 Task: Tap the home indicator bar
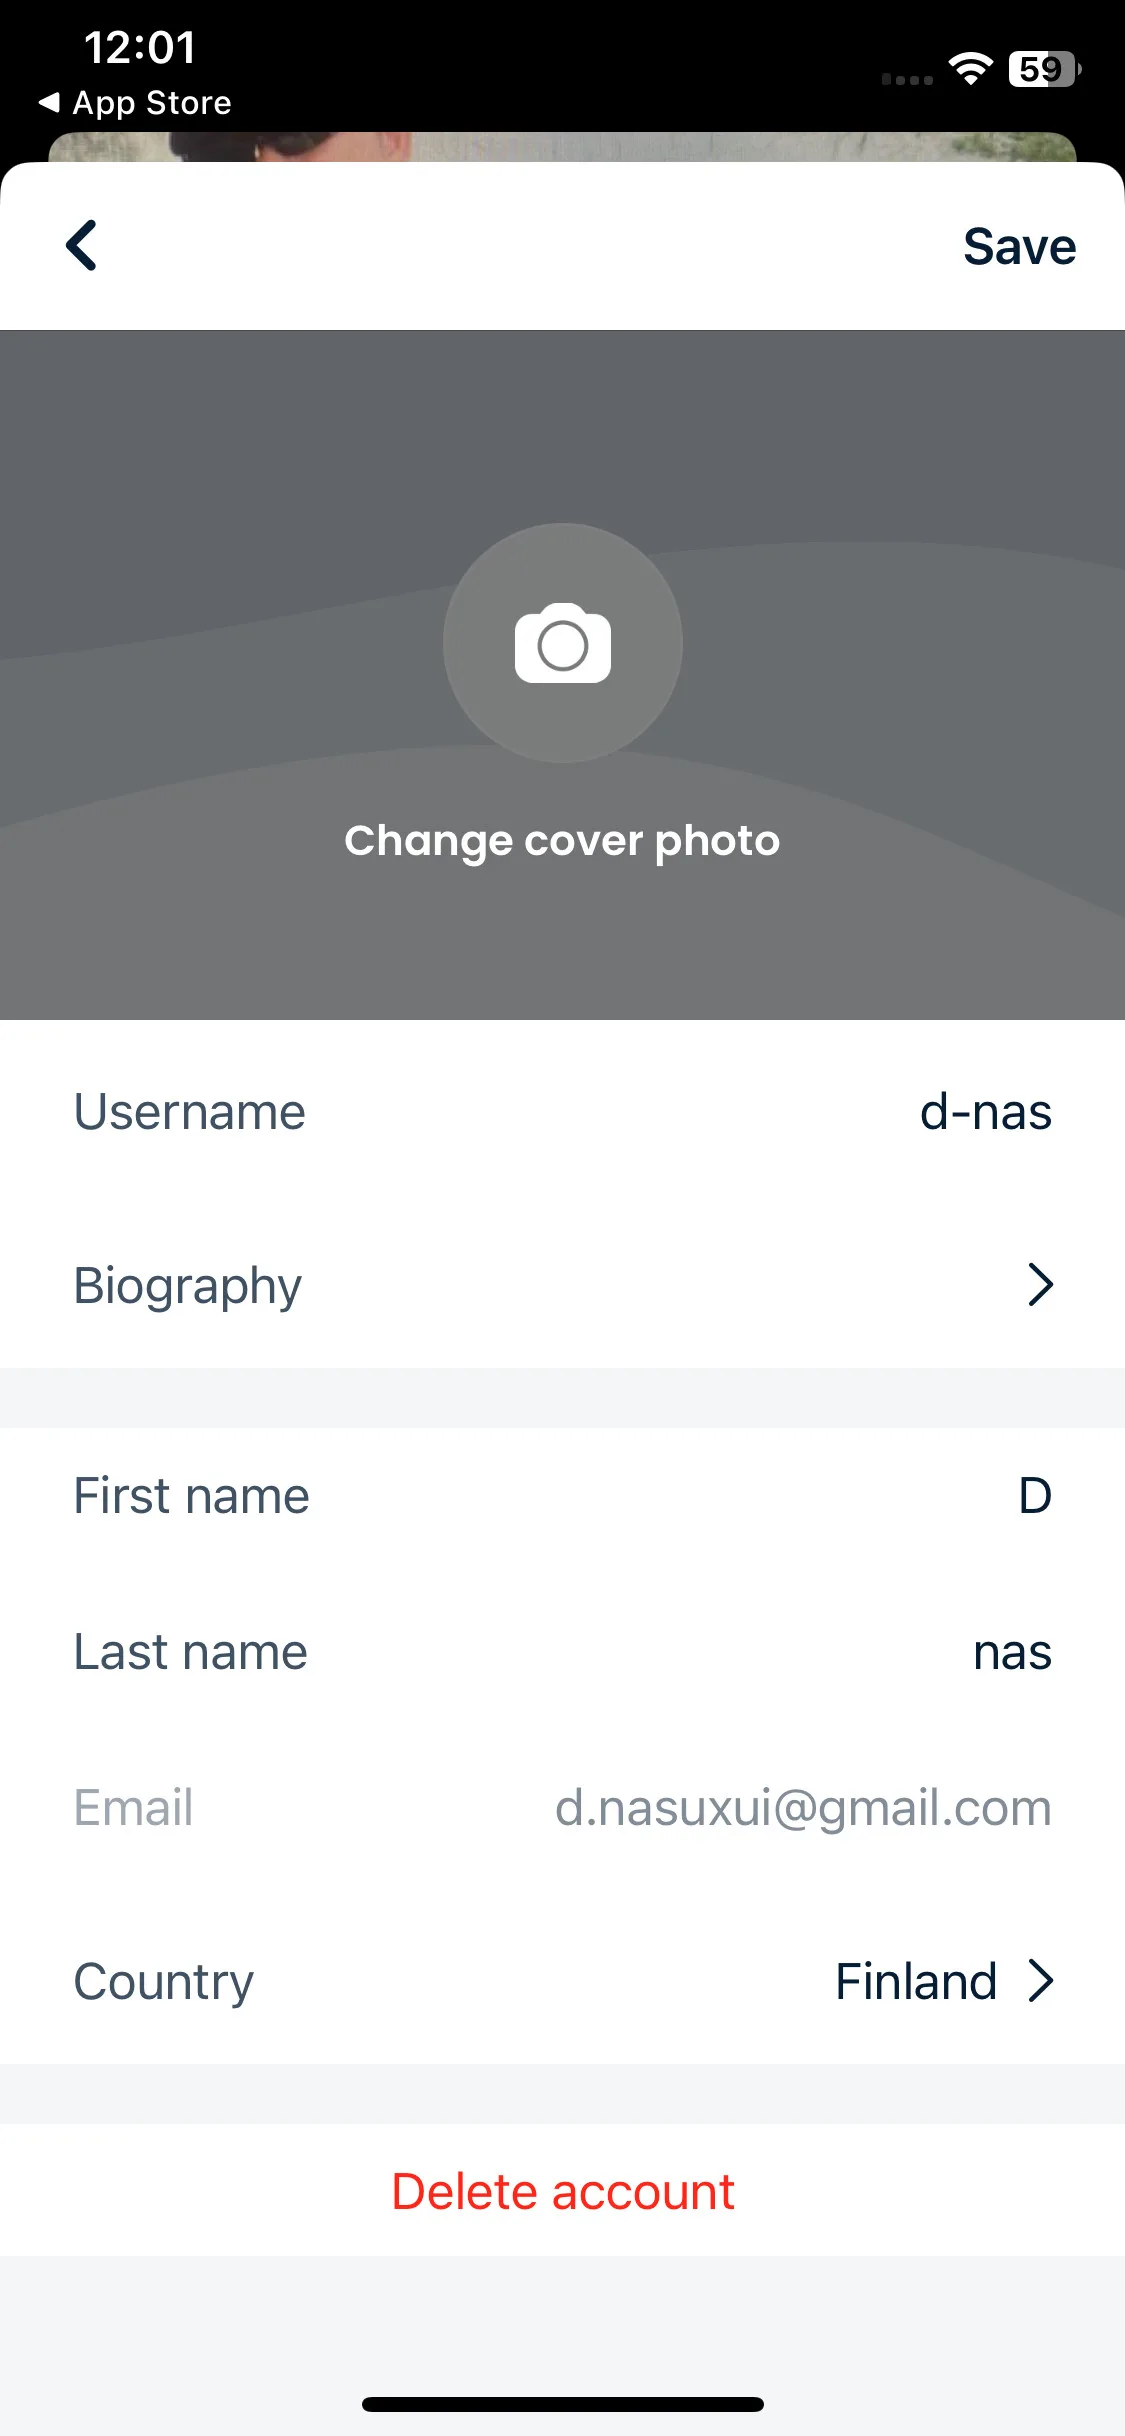562,2404
